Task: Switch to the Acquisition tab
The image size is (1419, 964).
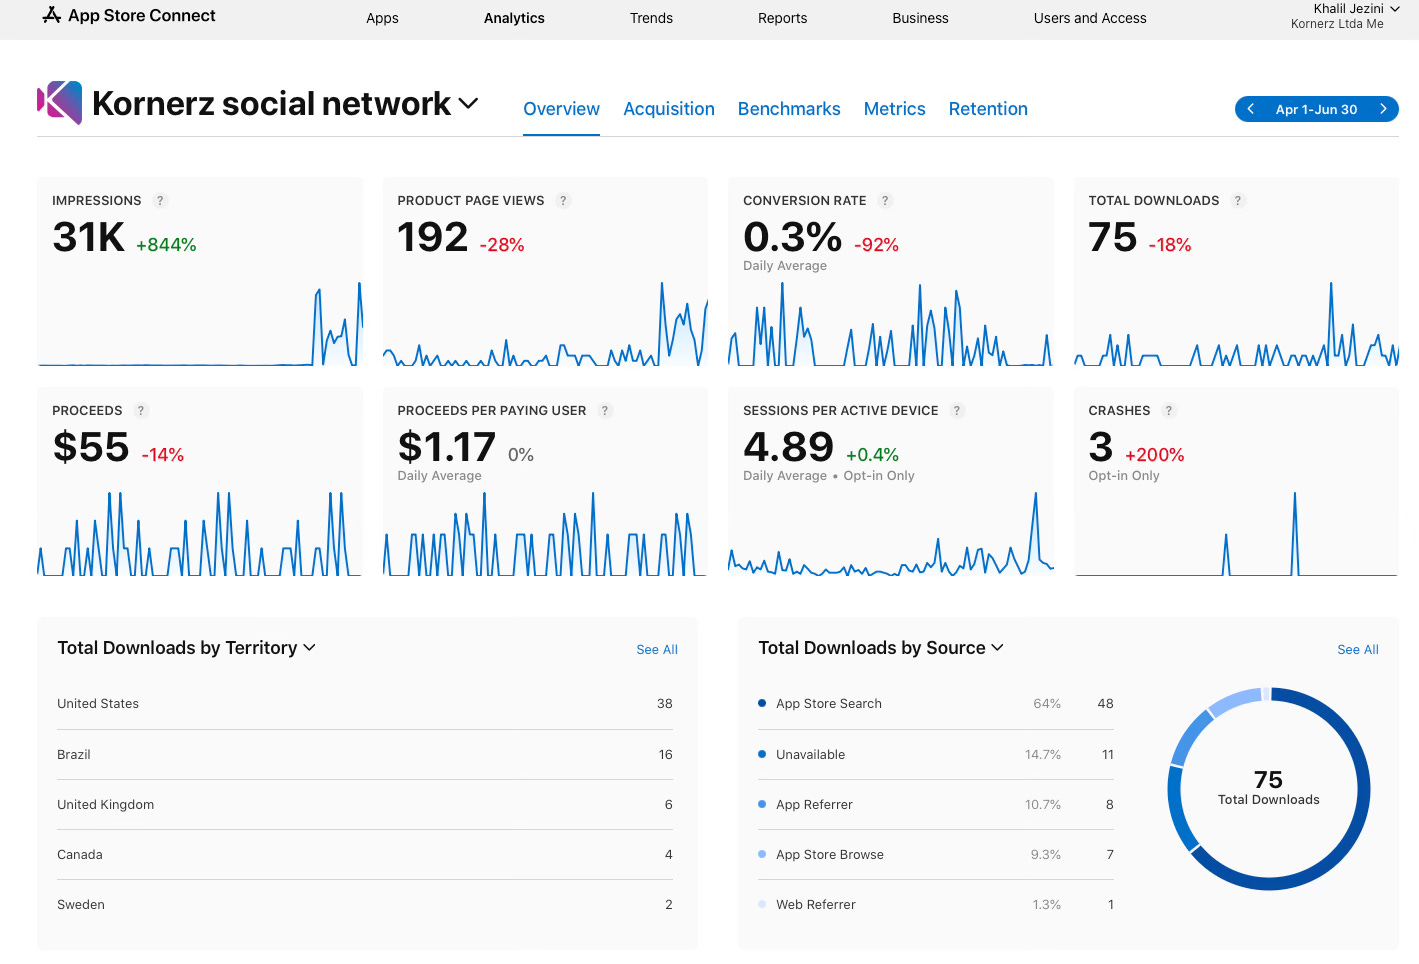Action: 669,109
